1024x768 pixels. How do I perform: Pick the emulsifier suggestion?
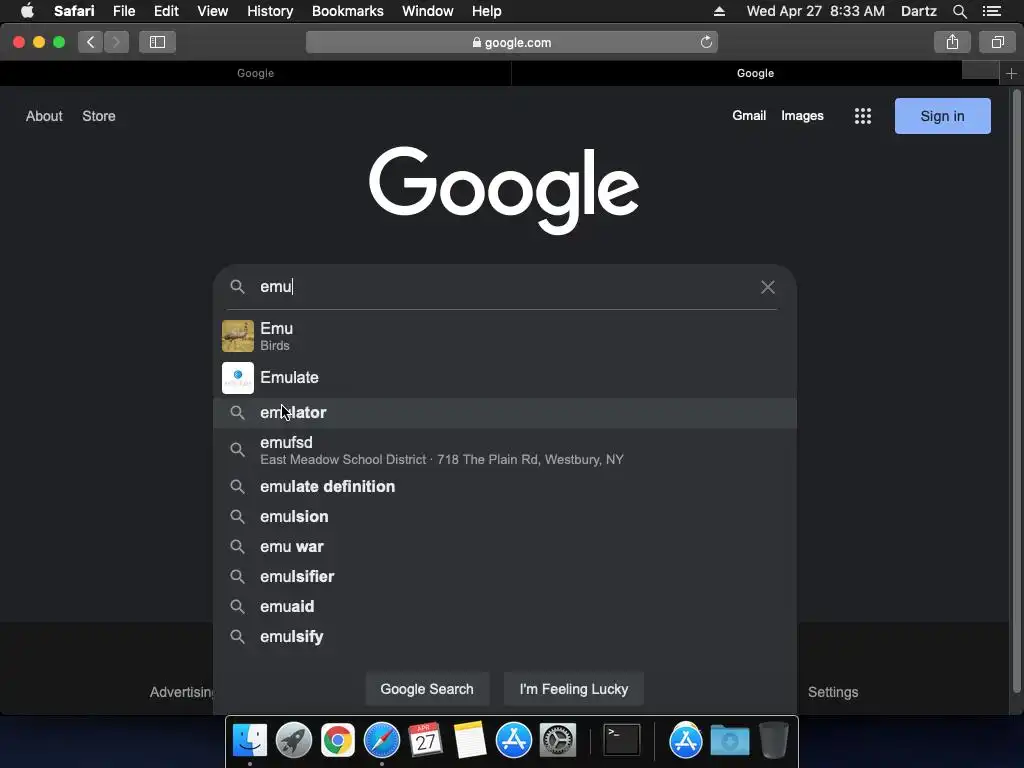point(505,577)
